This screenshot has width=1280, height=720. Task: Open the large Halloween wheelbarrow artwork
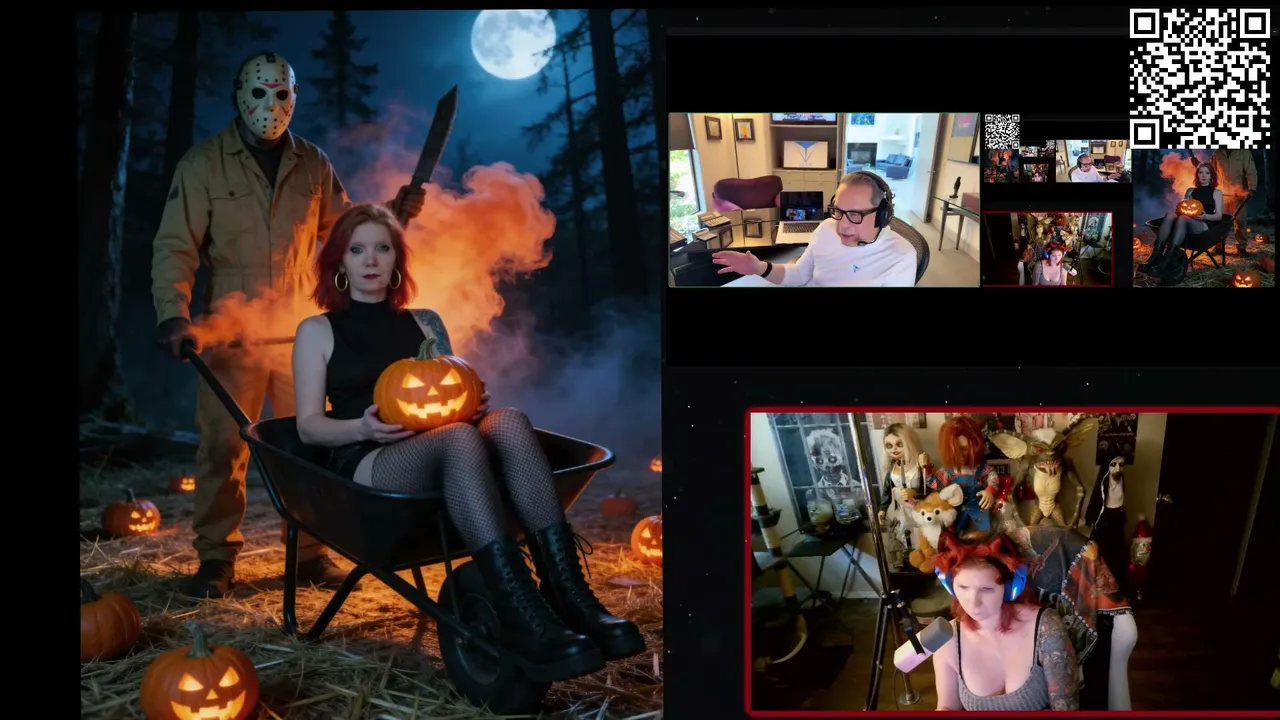coord(371,364)
